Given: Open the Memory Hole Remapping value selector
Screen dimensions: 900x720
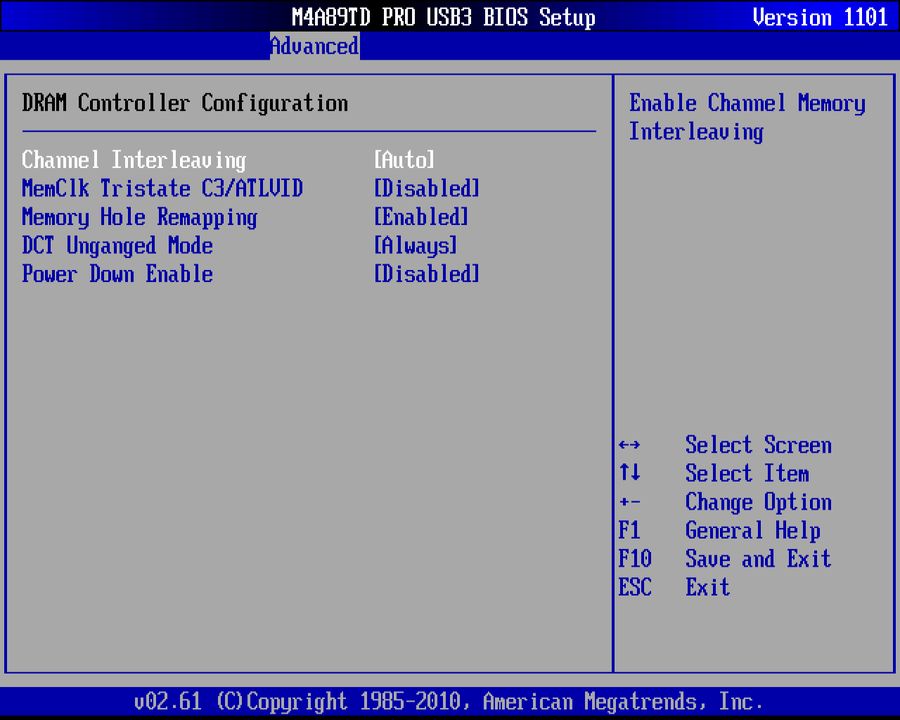Looking at the screenshot, I should (420, 217).
